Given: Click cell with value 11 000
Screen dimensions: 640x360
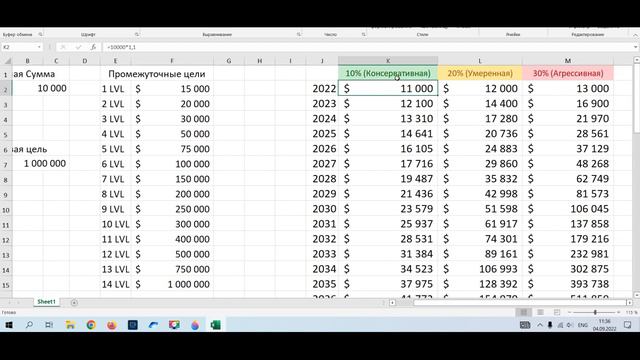Looking at the screenshot, I should point(388,88).
